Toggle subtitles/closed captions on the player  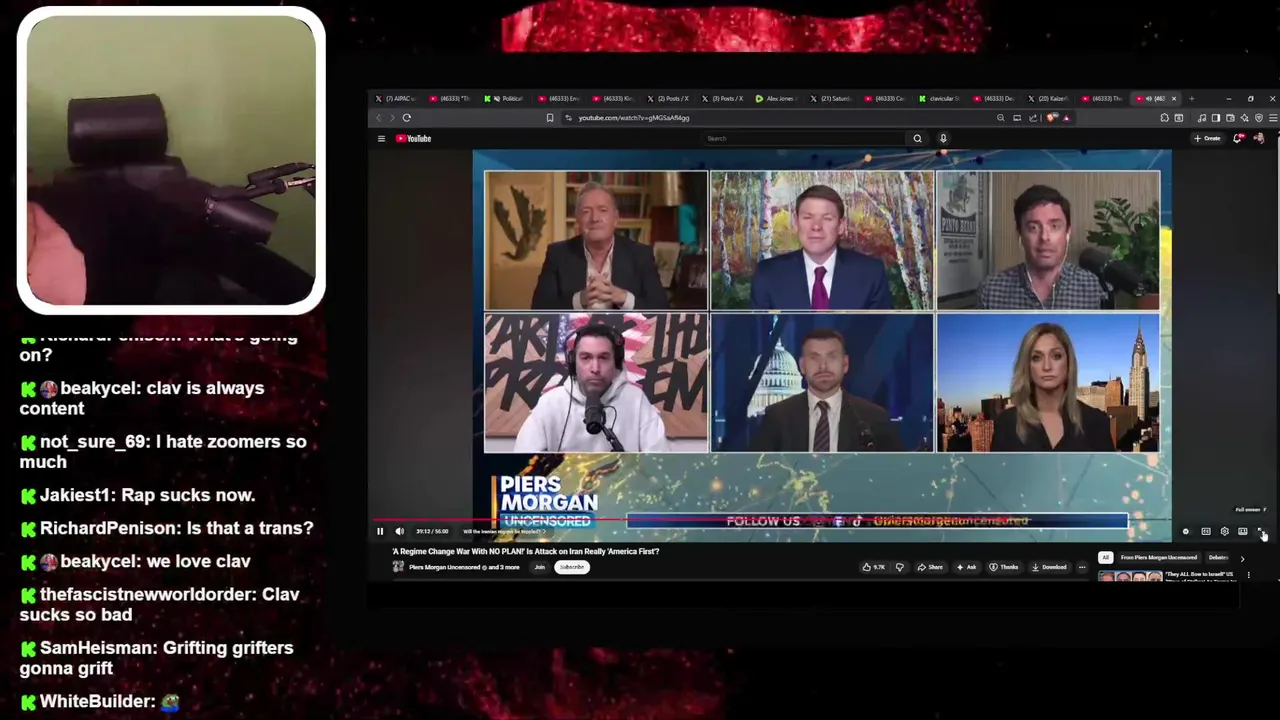1206,531
